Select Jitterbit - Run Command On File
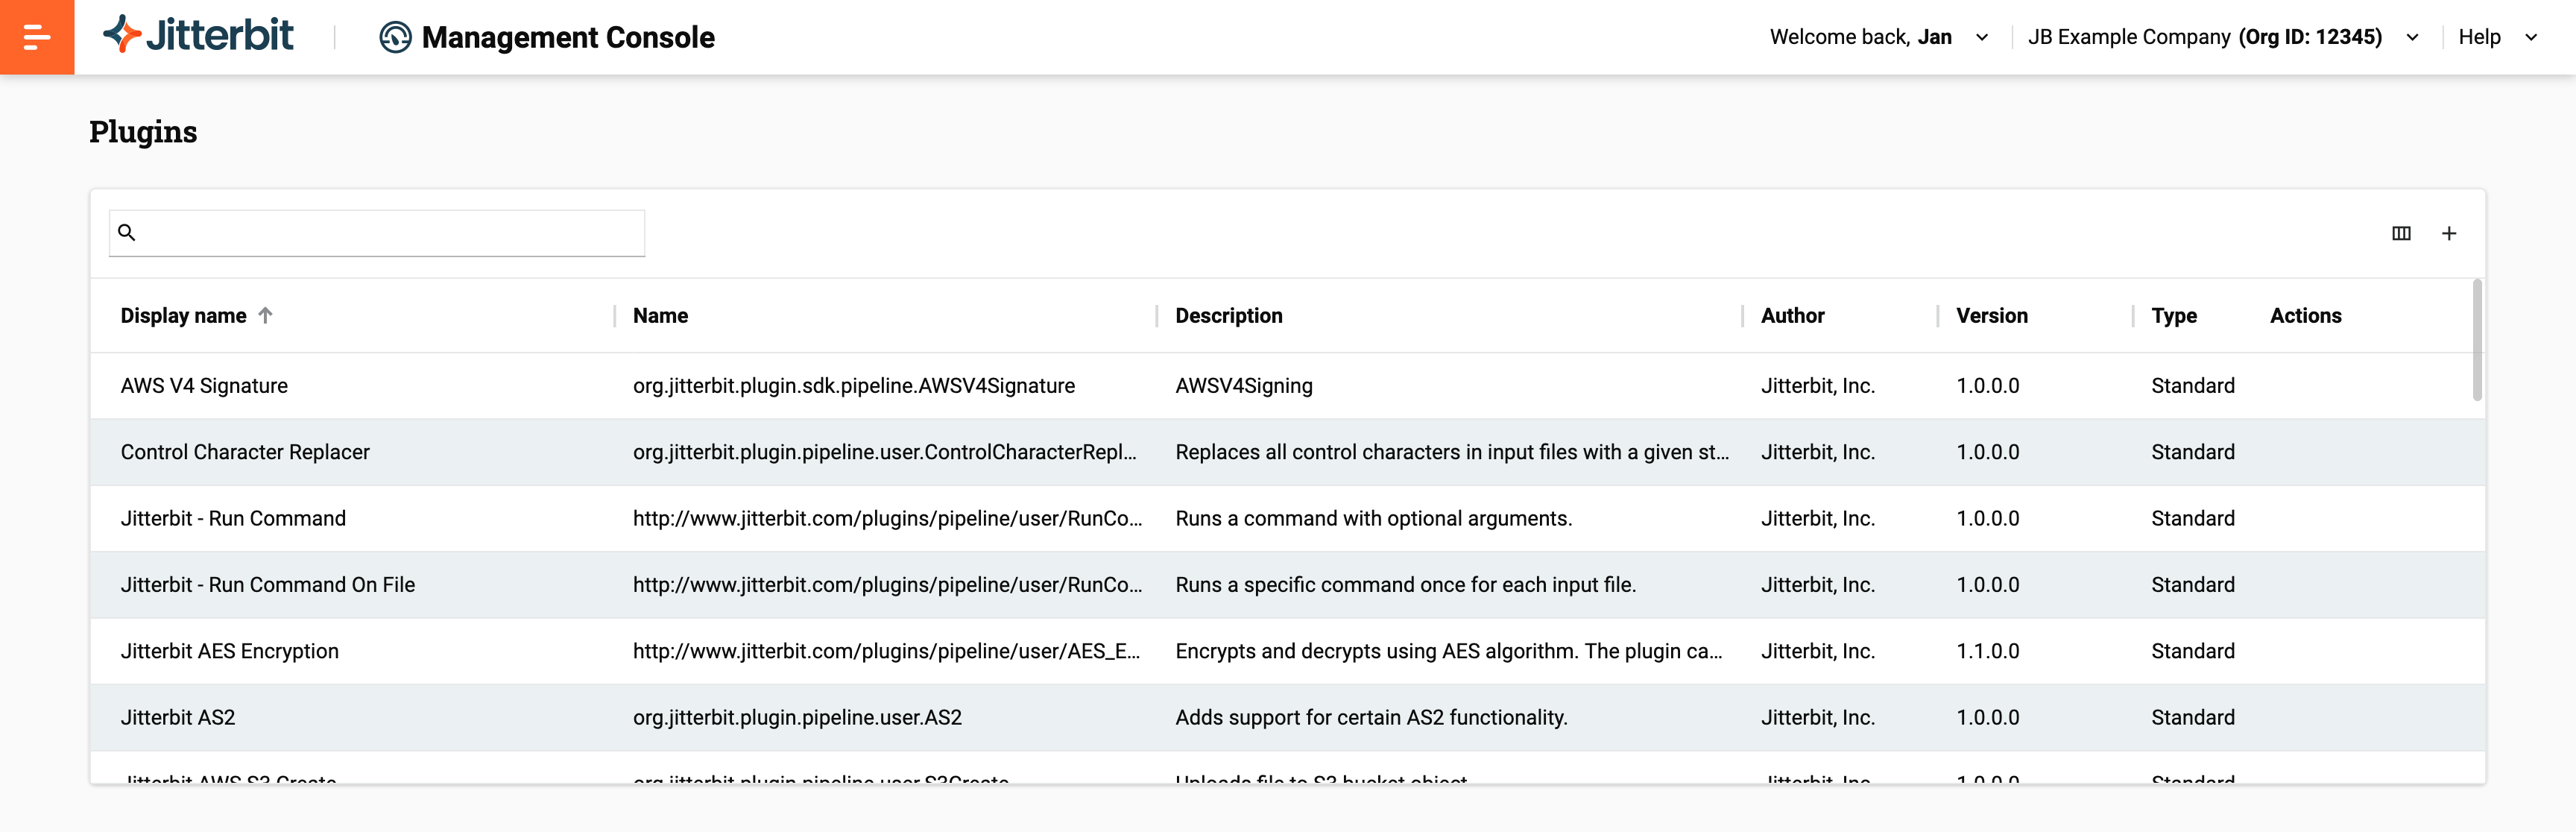 coord(267,585)
